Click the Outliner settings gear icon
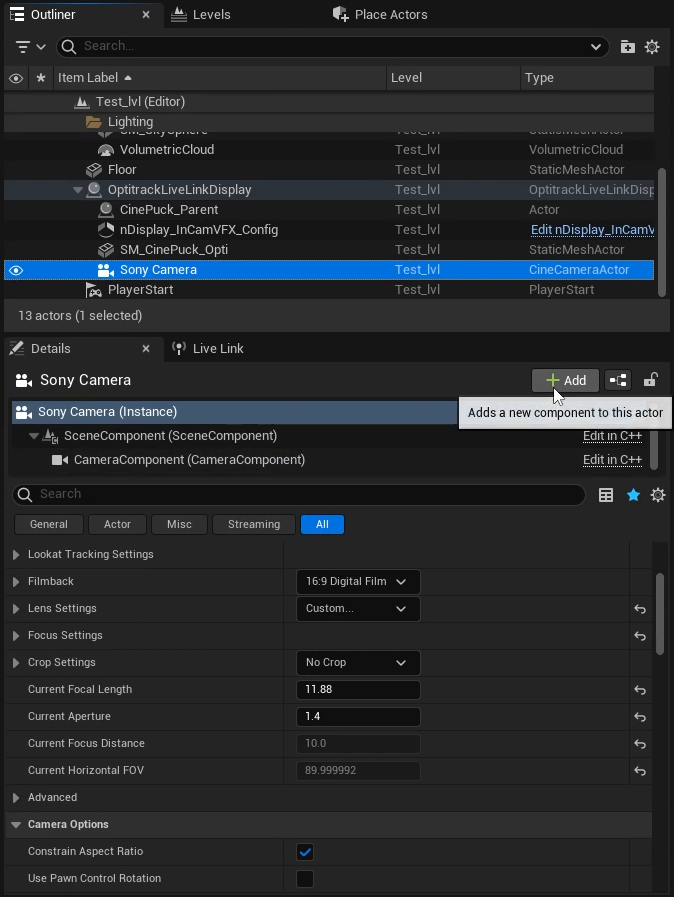This screenshot has height=897, width=674. point(652,47)
